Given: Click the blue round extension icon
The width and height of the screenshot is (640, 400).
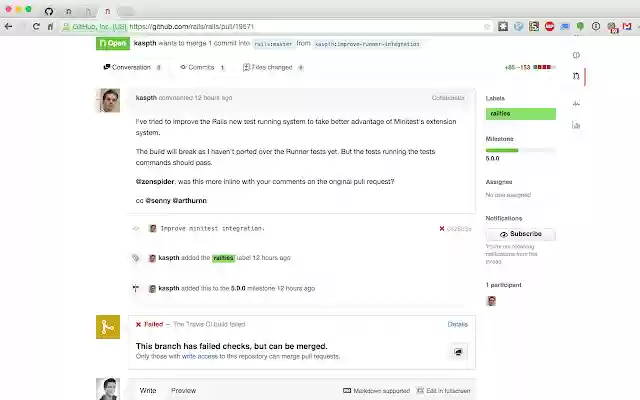Looking at the screenshot, I should pos(518,27).
